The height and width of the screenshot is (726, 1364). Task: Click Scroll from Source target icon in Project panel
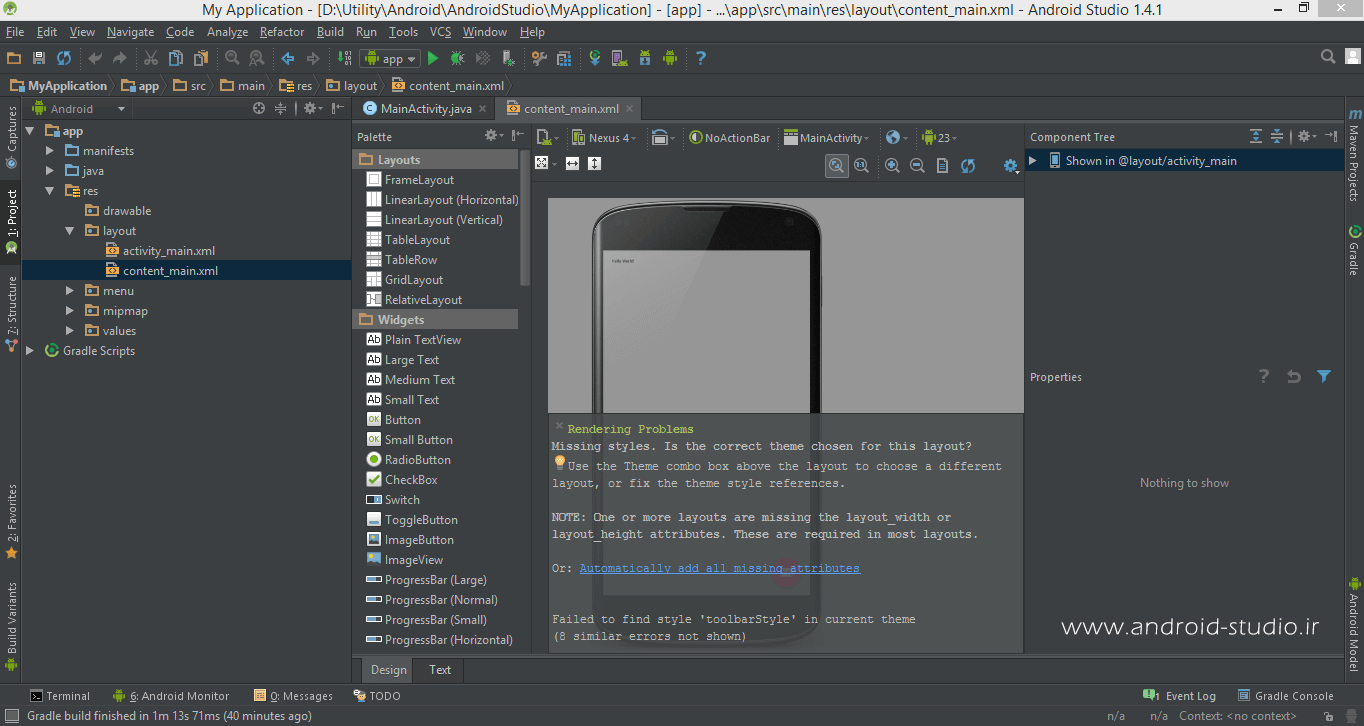(x=259, y=108)
